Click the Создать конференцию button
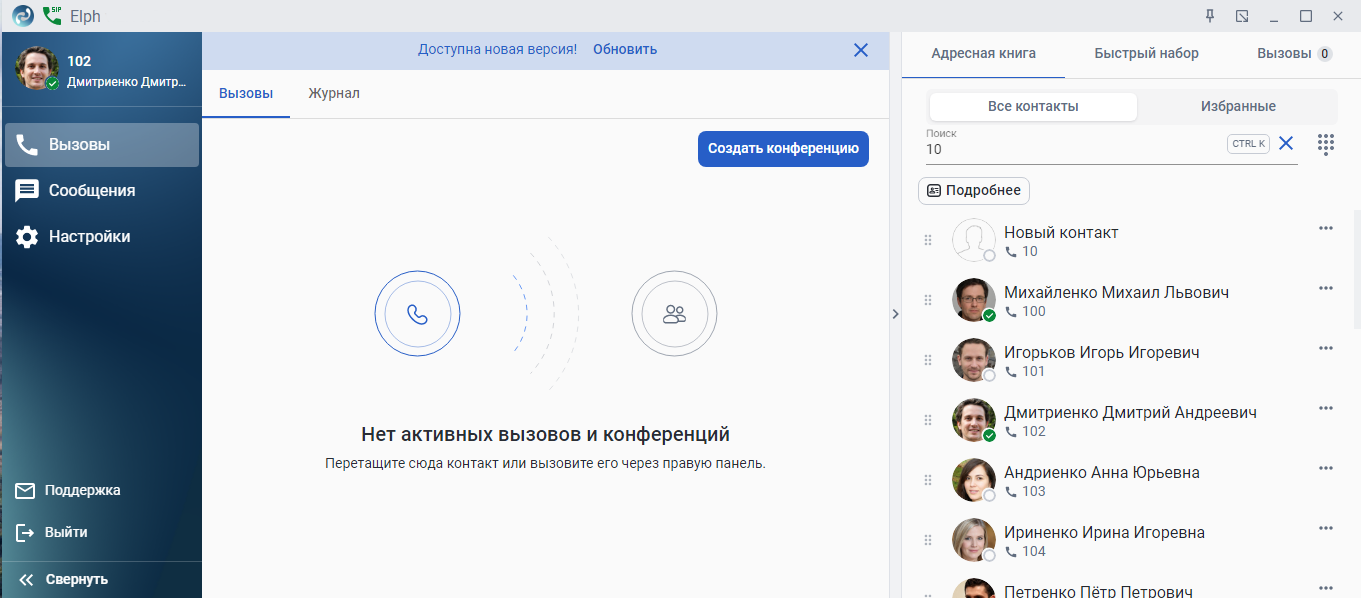The height and width of the screenshot is (598, 1361). (x=783, y=149)
